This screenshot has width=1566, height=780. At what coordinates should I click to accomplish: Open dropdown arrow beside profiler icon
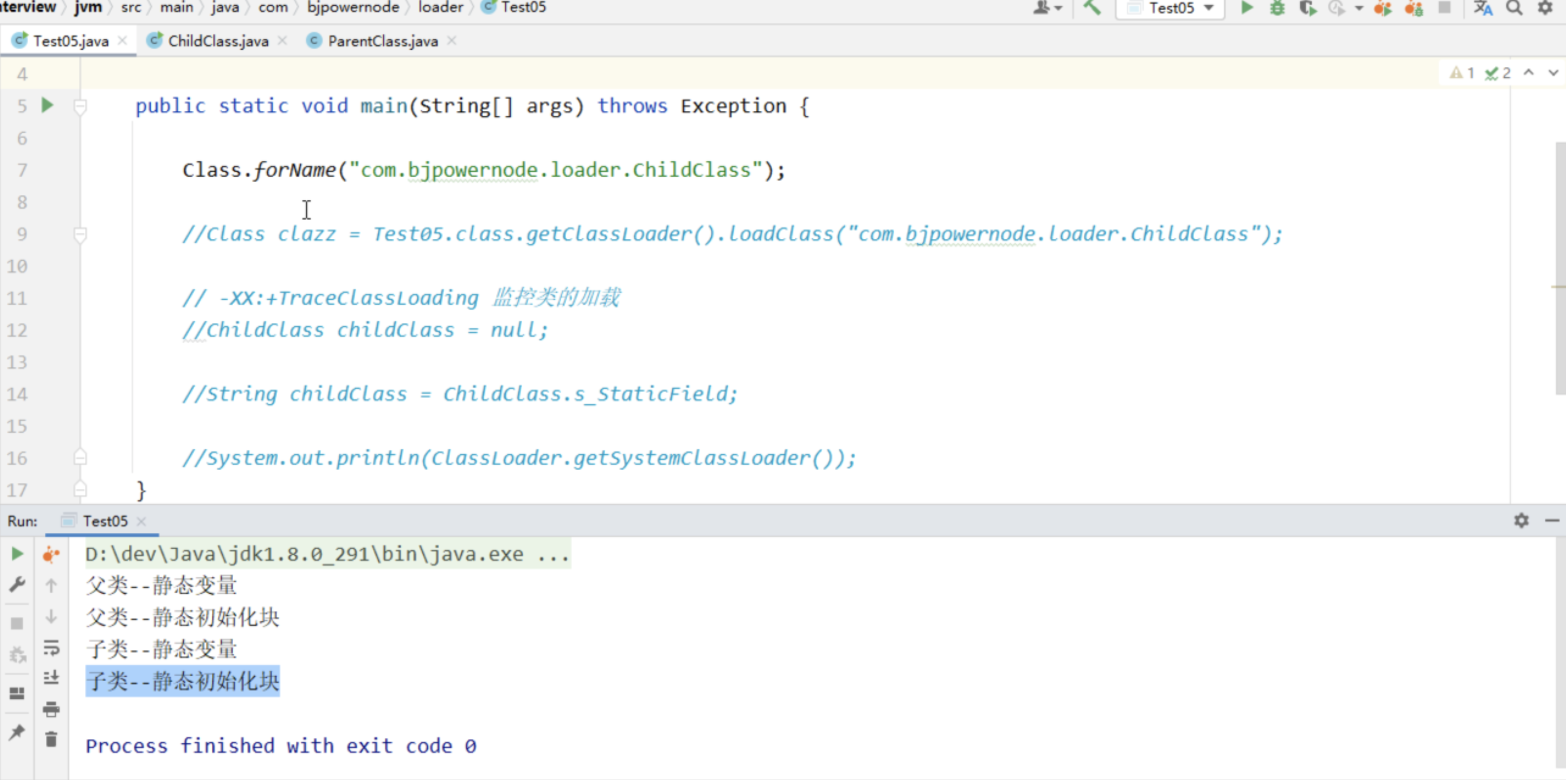pyautogui.click(x=1359, y=8)
